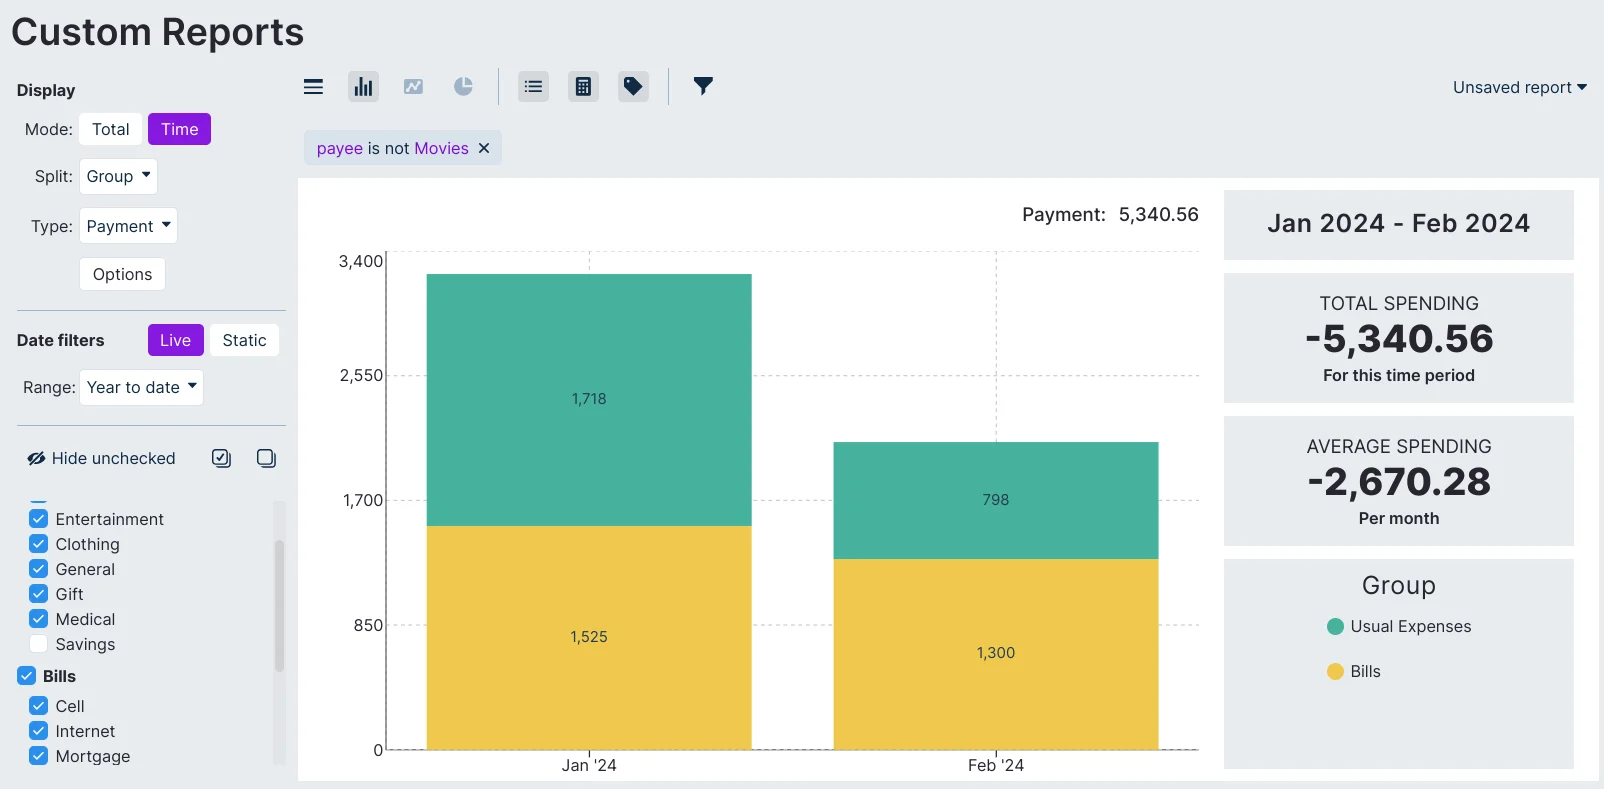The width and height of the screenshot is (1604, 789).
Task: Switch to the donut chart view
Action: pos(463,87)
